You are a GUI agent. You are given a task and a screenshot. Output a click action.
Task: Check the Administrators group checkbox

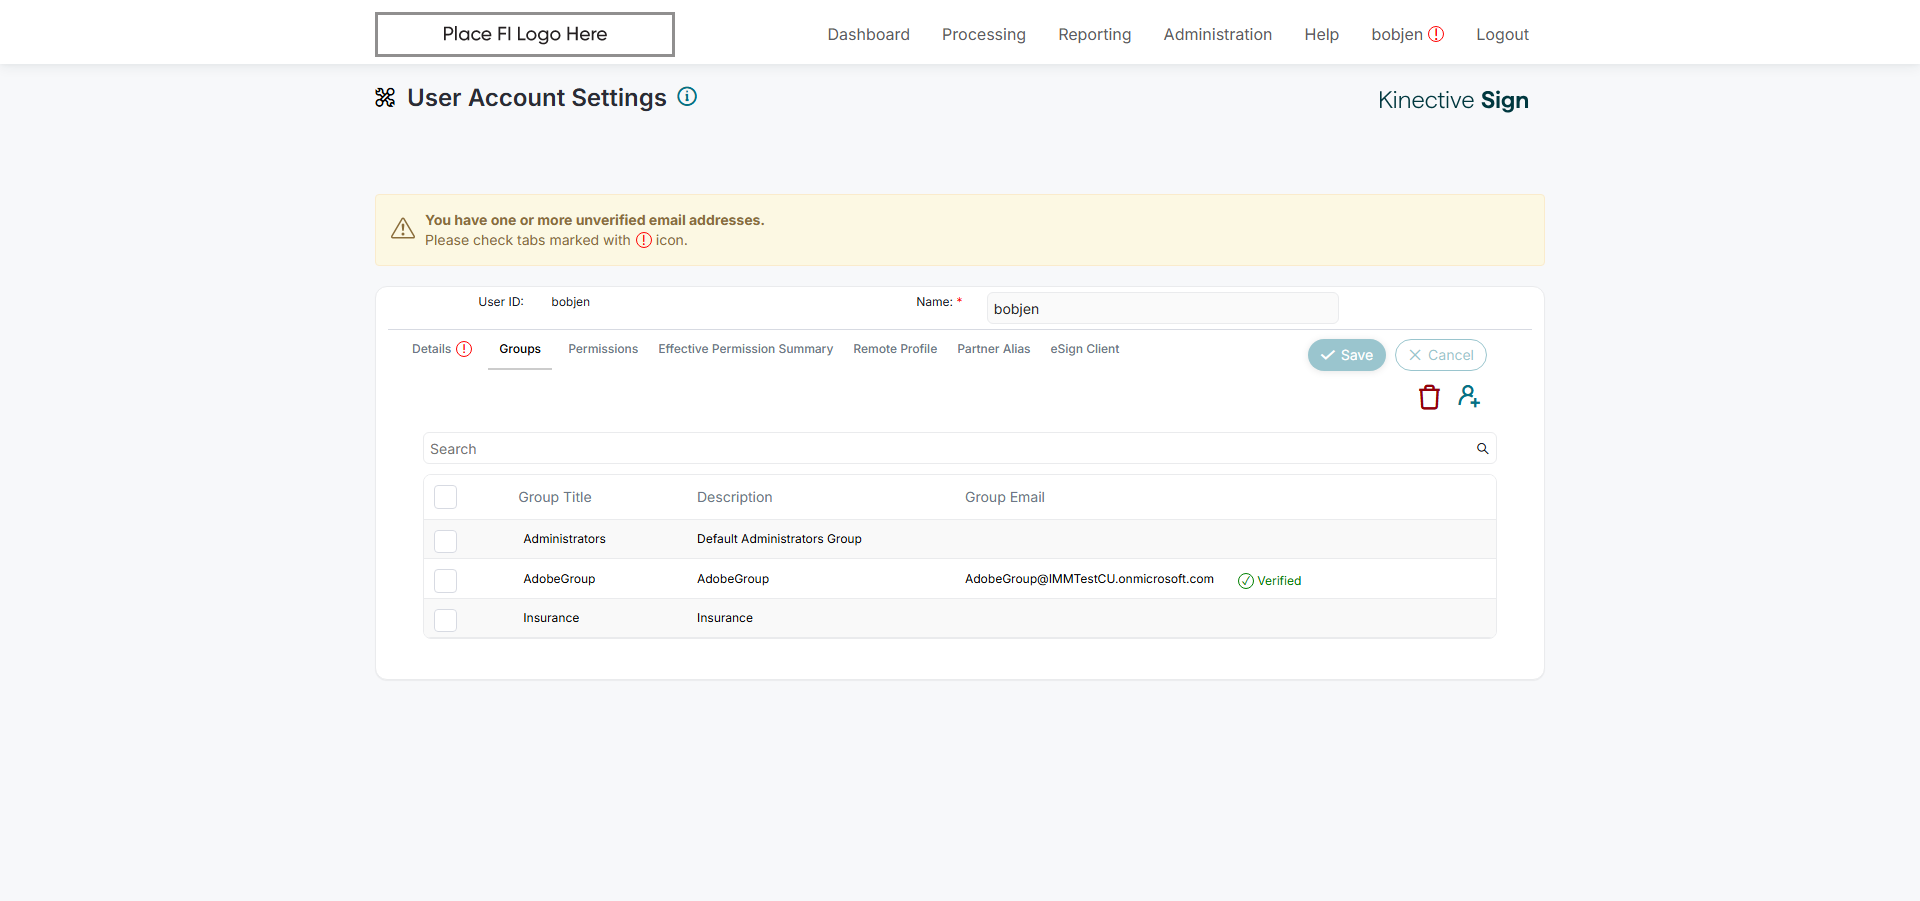coord(446,541)
